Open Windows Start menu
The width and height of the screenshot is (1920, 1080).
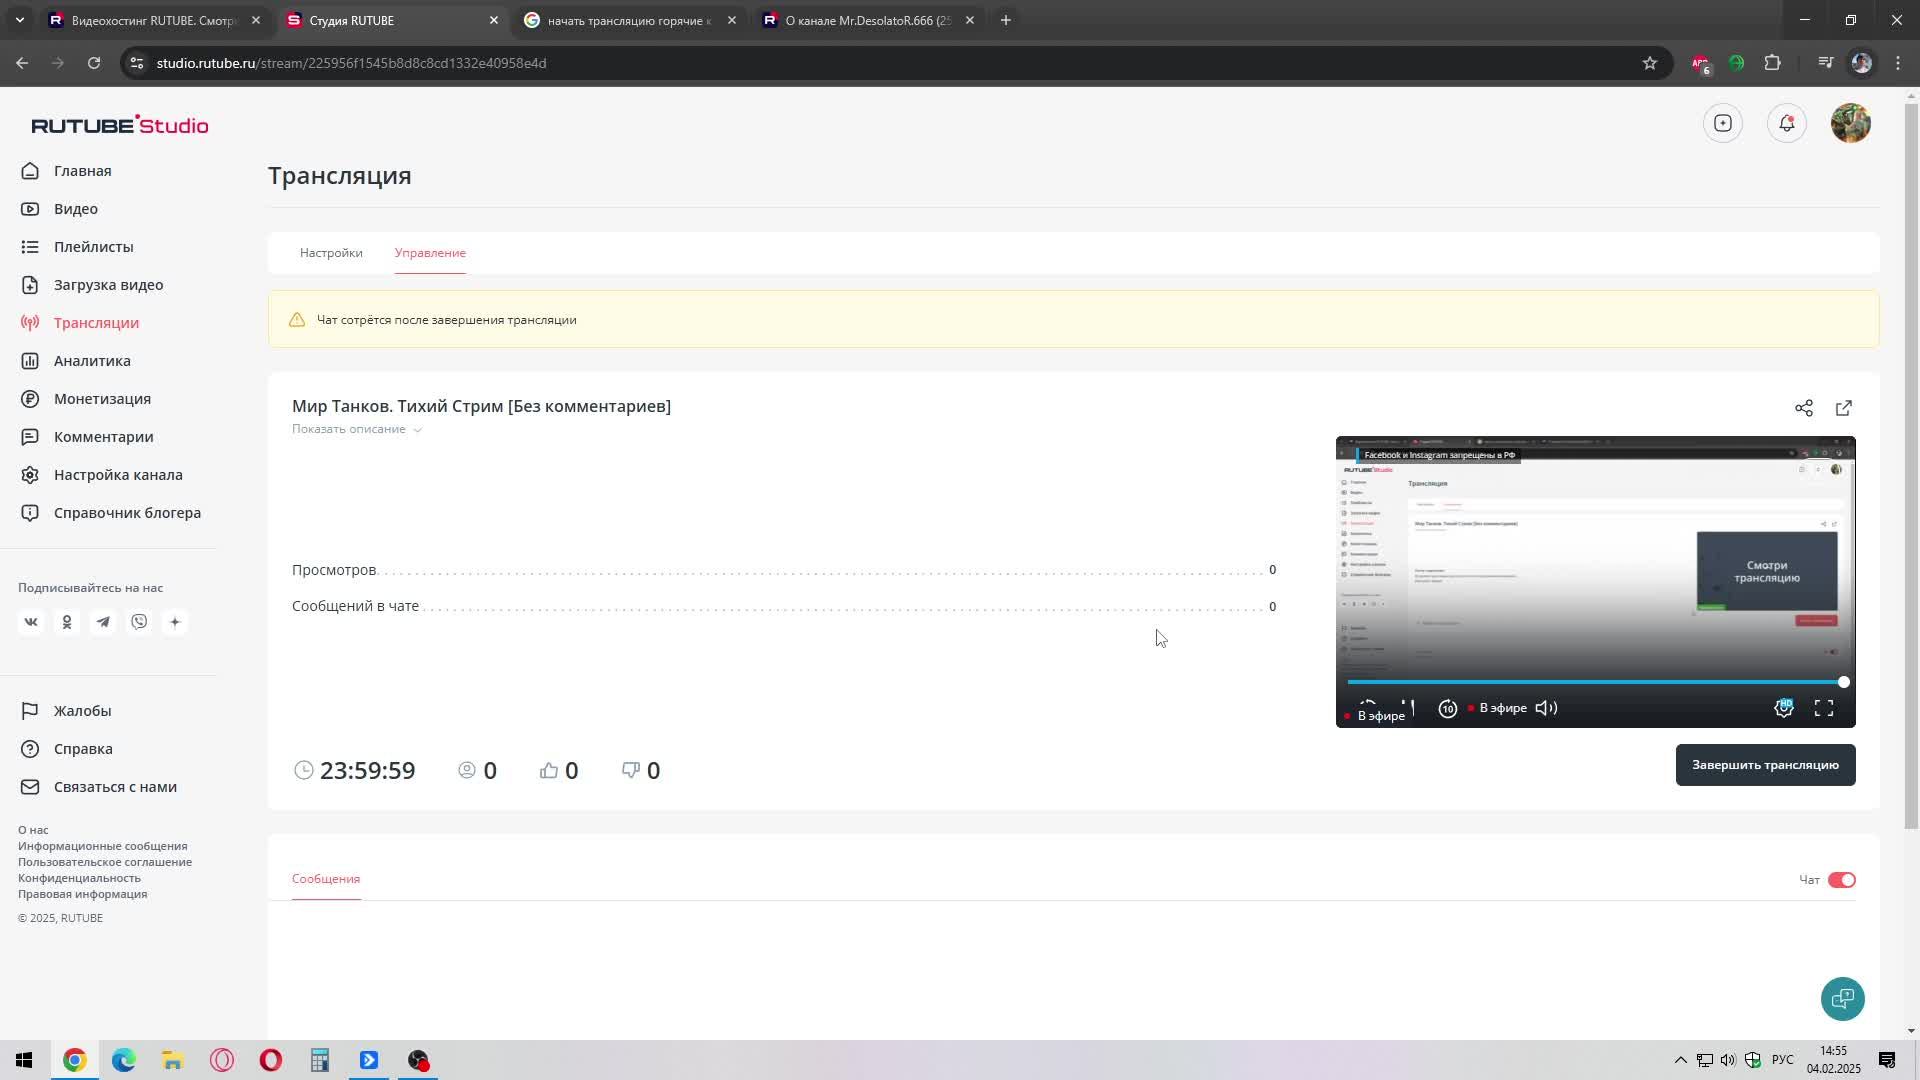click(24, 1060)
